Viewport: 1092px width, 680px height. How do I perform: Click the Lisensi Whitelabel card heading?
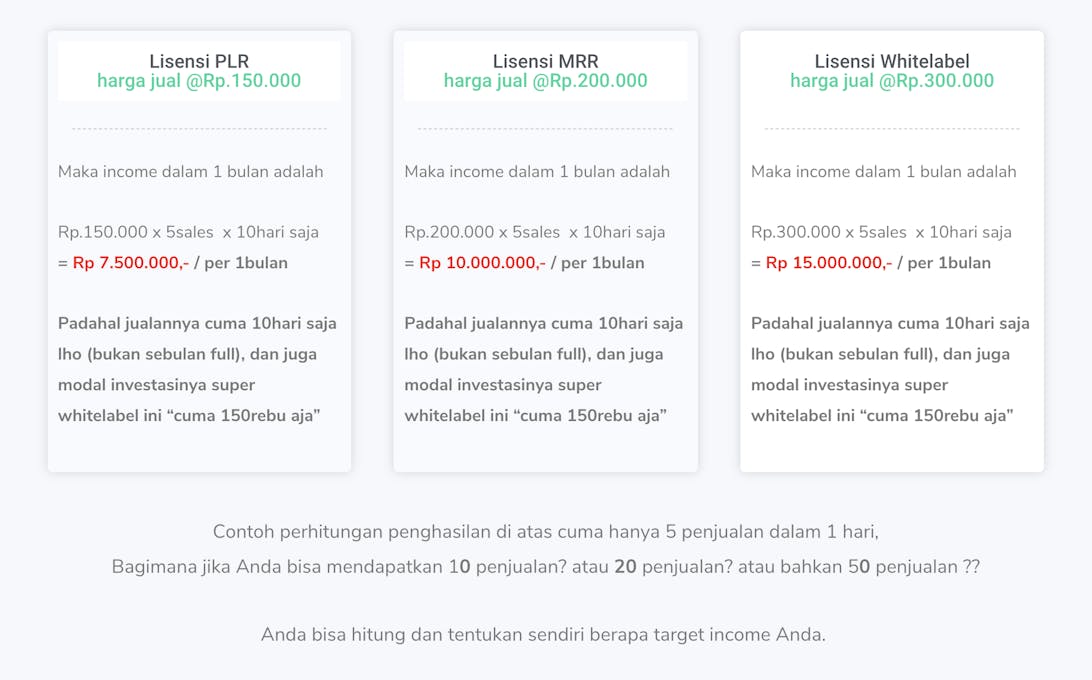click(892, 61)
